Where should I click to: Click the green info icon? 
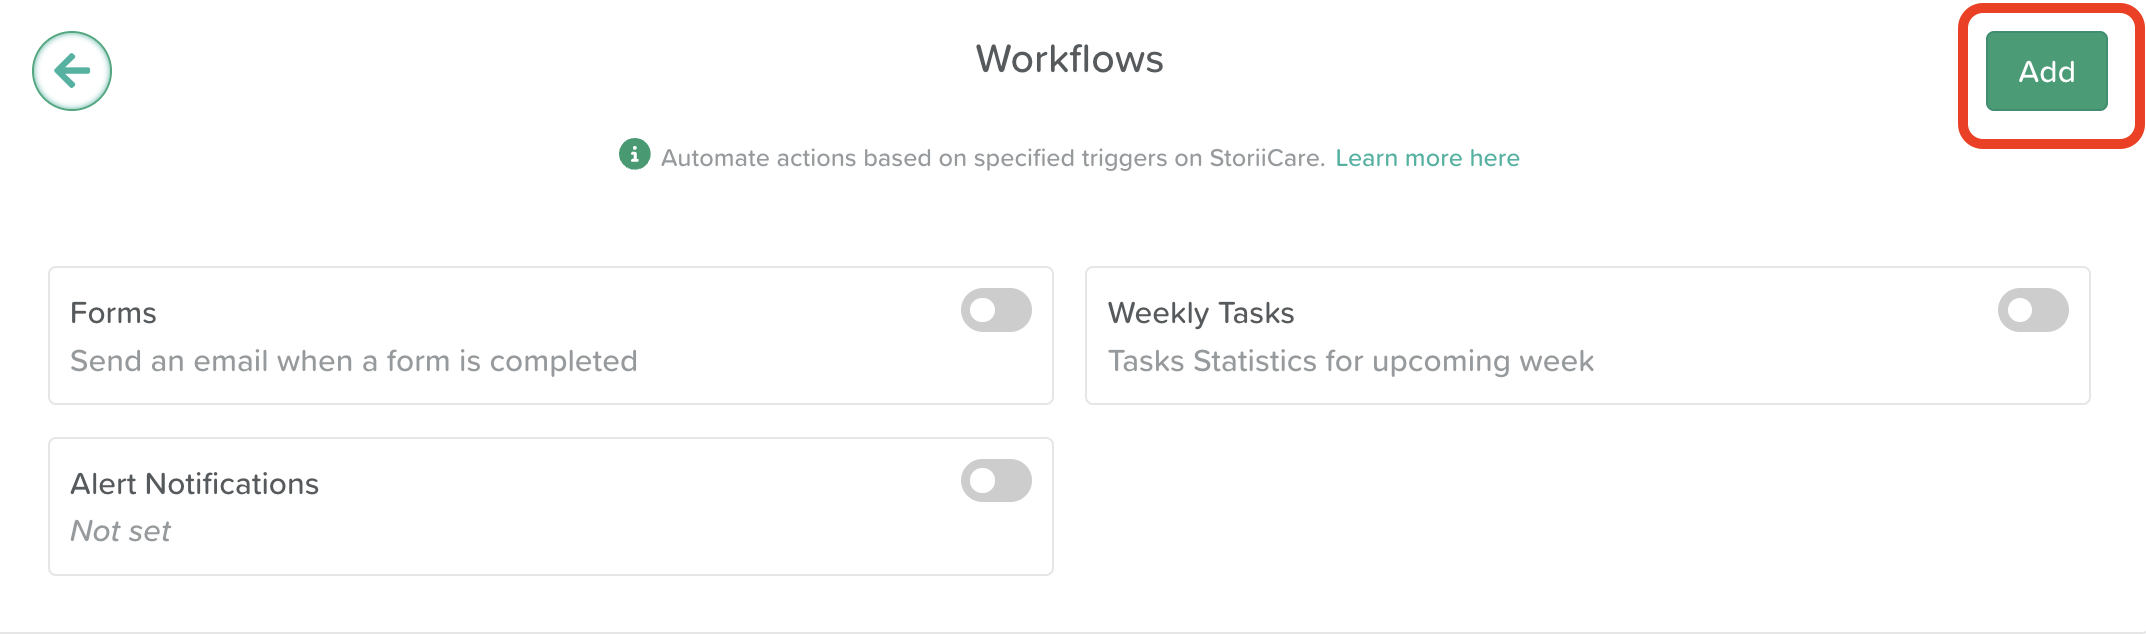[634, 155]
